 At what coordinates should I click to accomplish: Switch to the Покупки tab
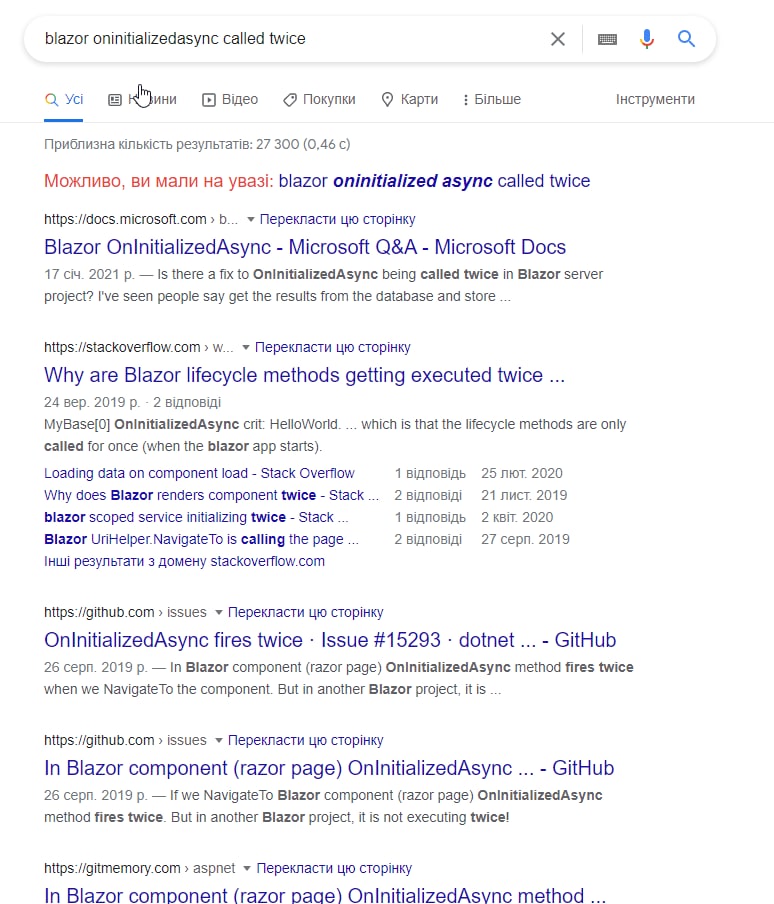pyautogui.click(x=319, y=99)
